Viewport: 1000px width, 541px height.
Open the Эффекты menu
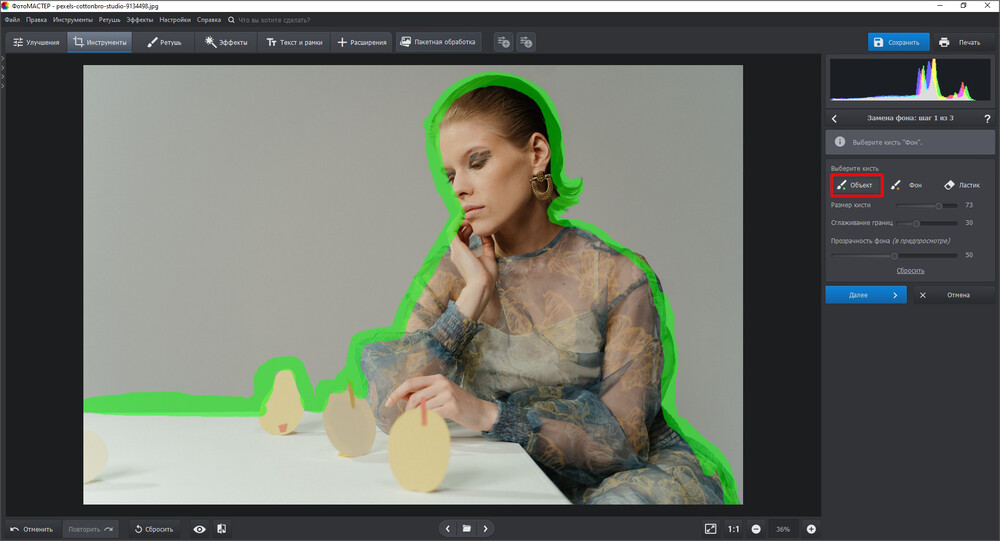coord(140,19)
